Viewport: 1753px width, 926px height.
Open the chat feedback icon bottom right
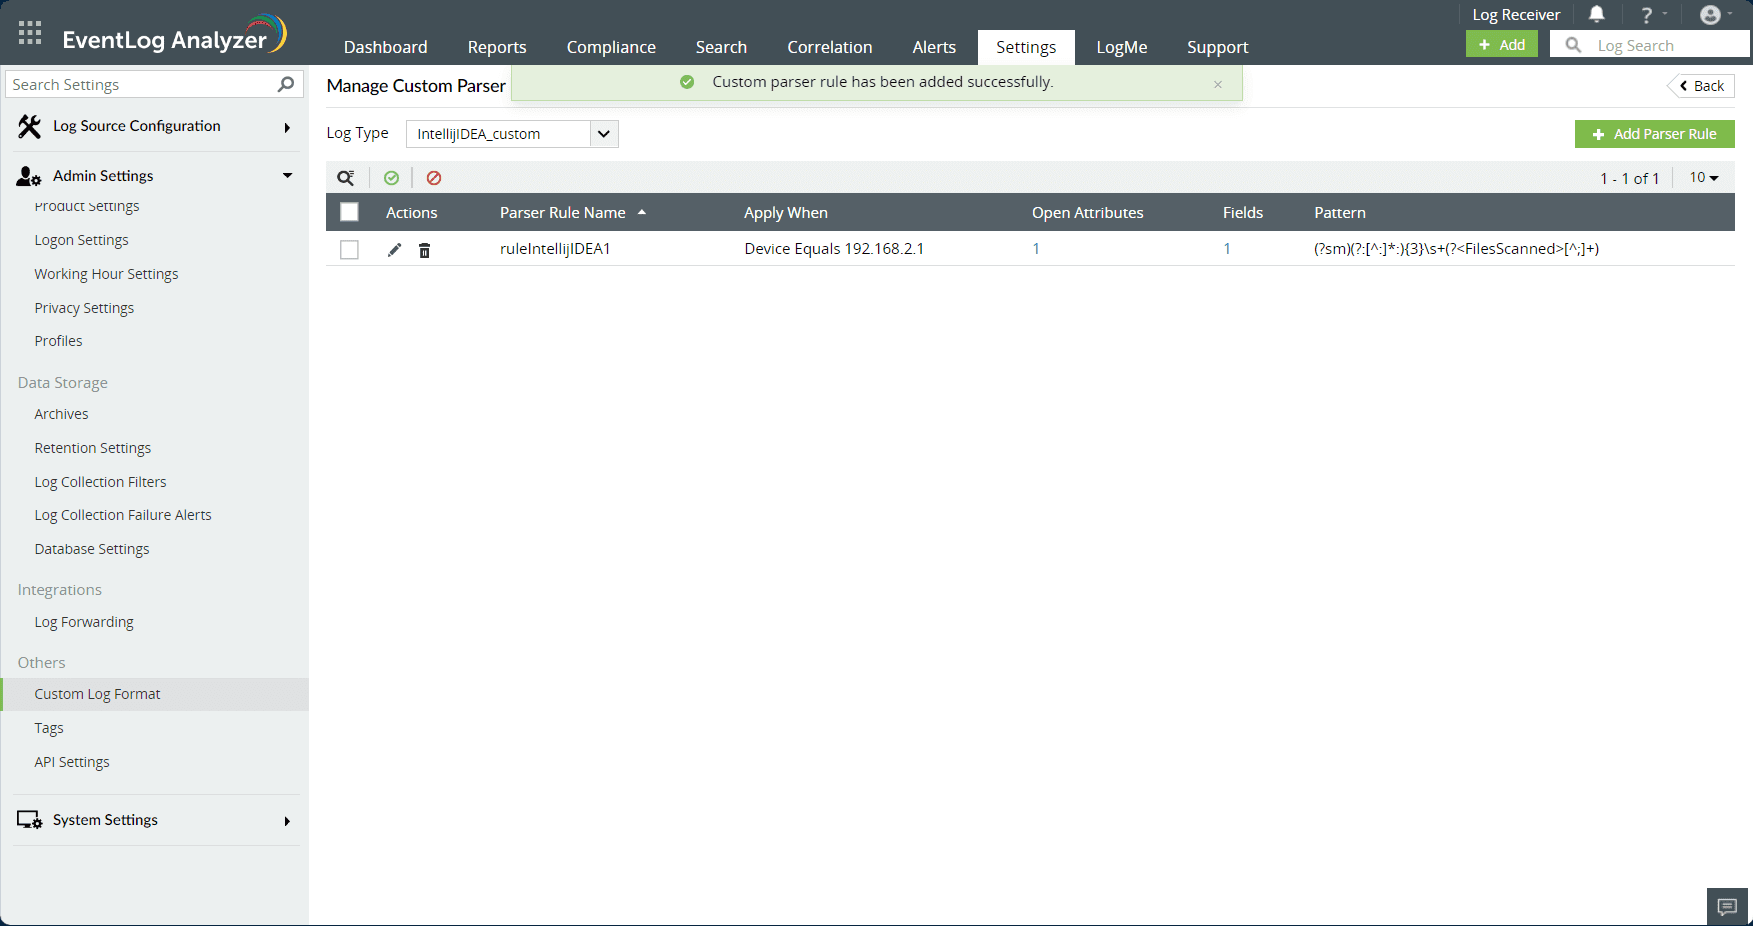[x=1726, y=906]
